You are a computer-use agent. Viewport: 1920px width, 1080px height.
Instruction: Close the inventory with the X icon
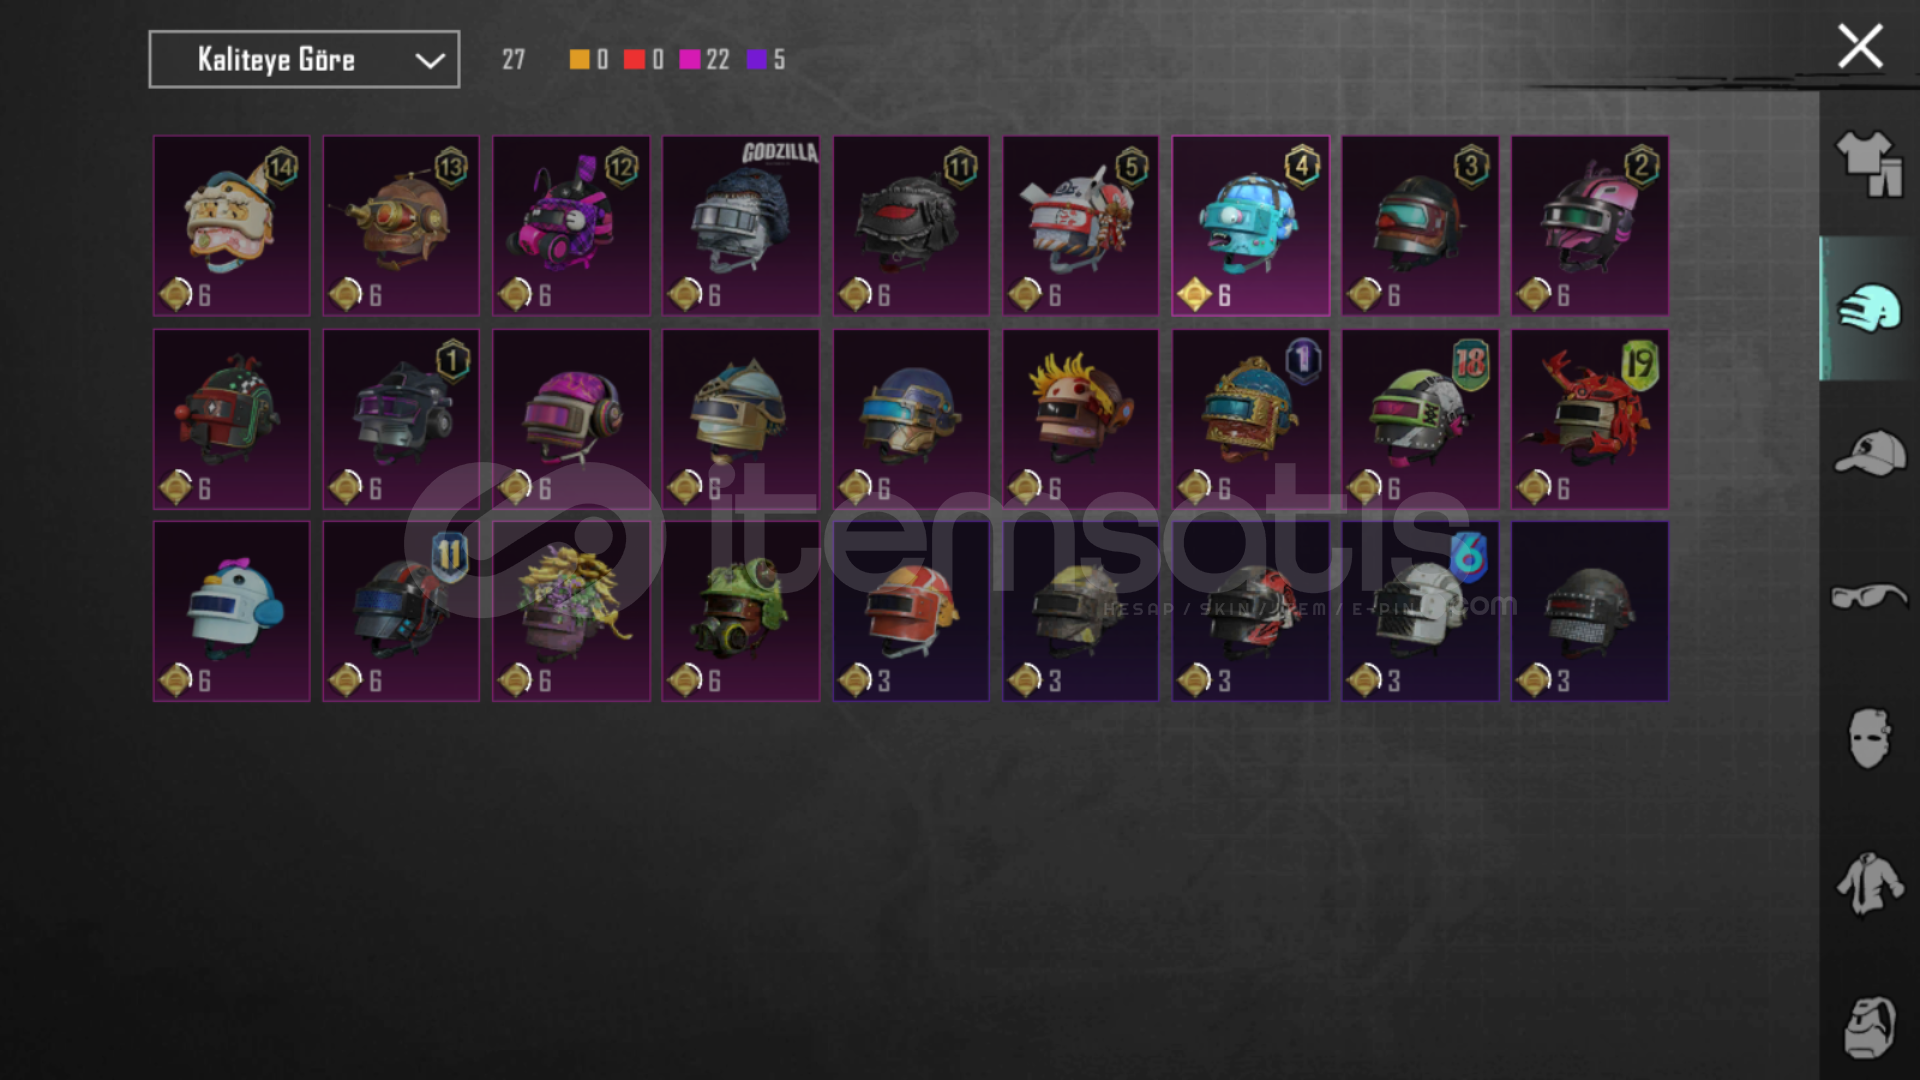tap(1860, 46)
